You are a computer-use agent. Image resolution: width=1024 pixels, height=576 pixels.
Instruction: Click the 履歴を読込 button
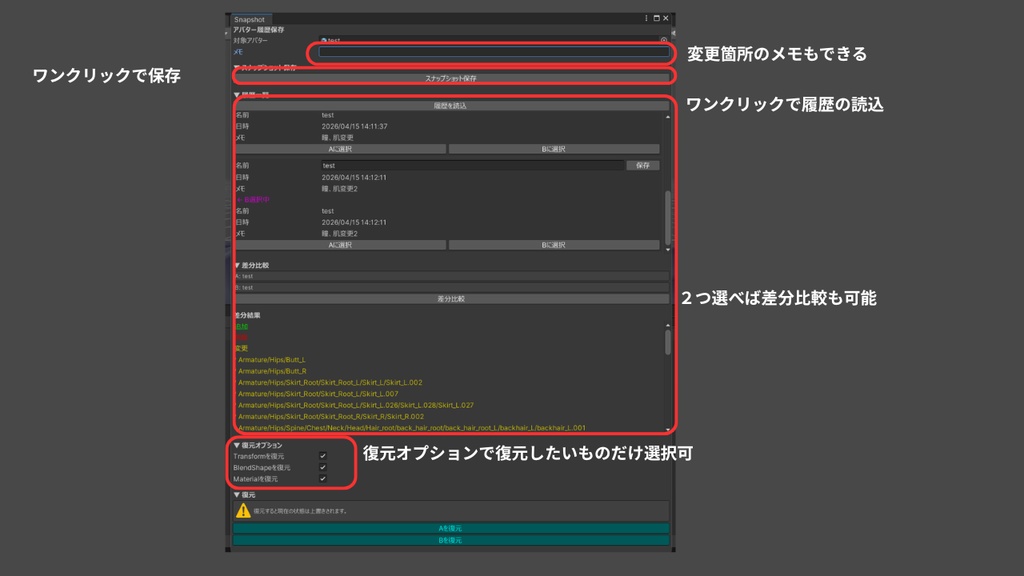tap(450, 105)
